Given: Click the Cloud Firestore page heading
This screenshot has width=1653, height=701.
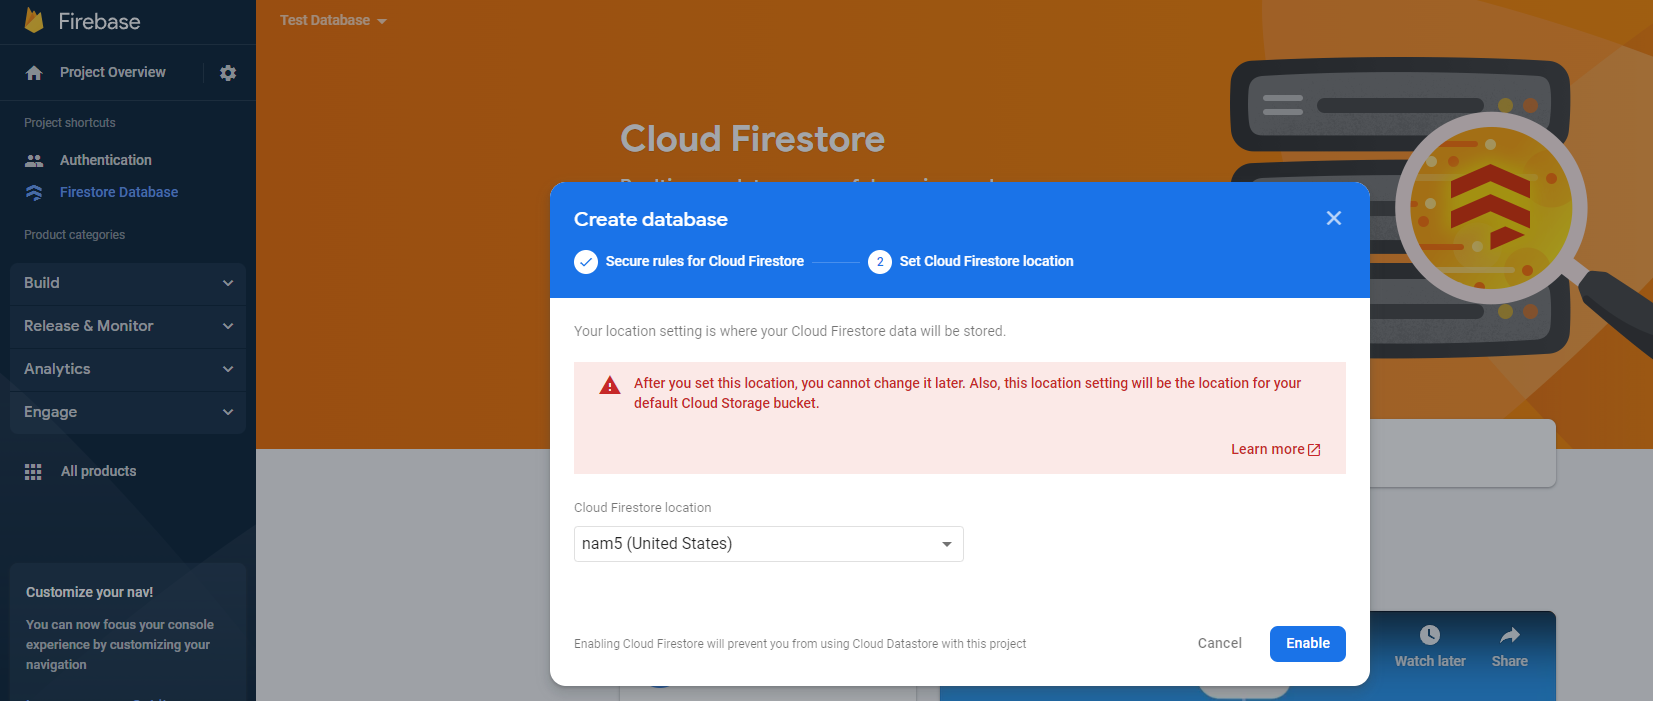Looking at the screenshot, I should tap(752, 139).
